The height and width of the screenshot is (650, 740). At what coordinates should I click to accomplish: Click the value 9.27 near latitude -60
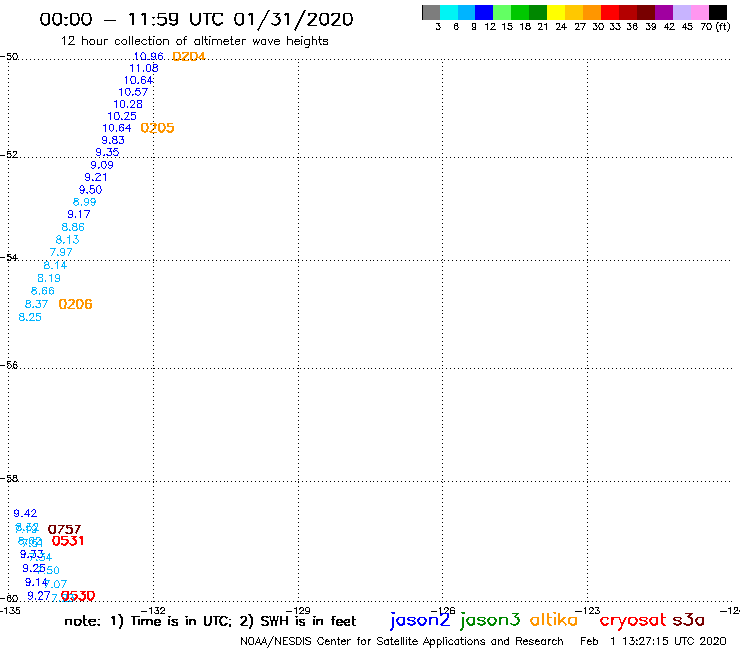[x=39, y=596]
